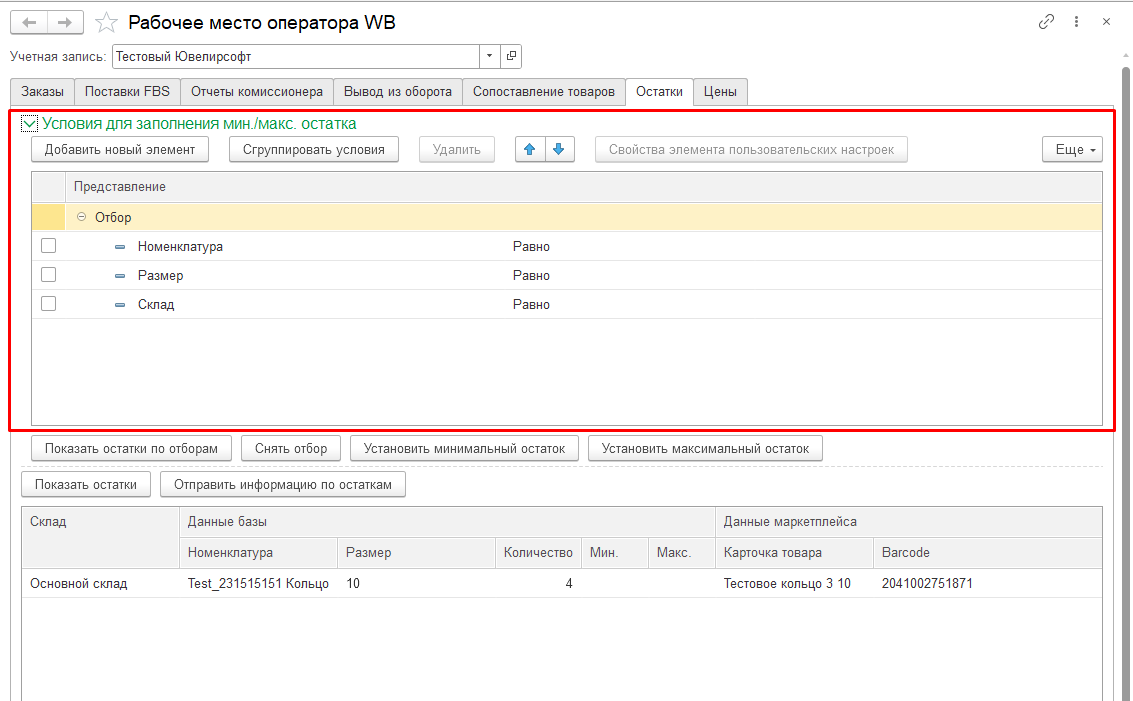Click barcode value 2041002751871

tap(927, 583)
